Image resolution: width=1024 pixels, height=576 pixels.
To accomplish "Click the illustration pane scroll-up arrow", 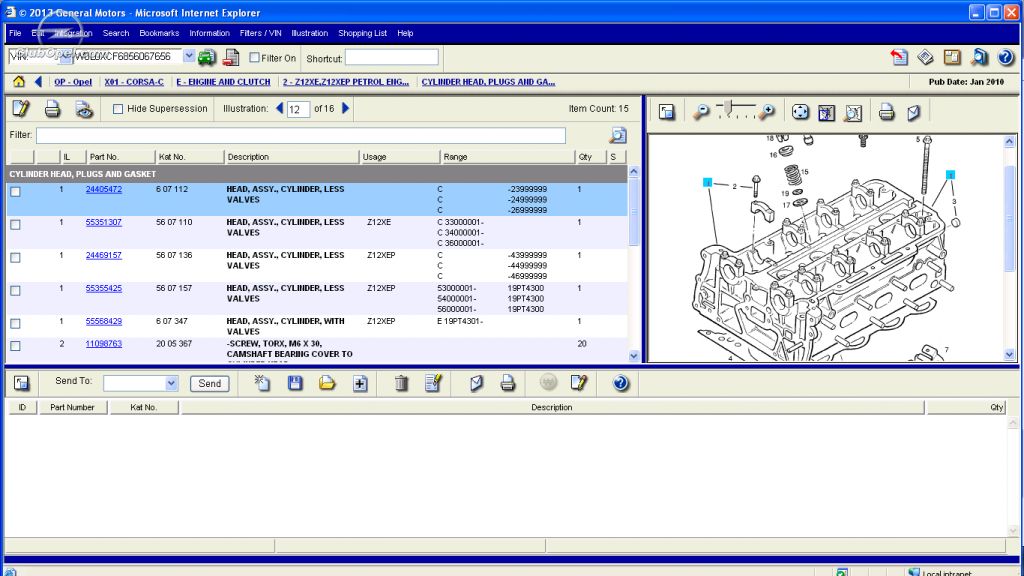I will (1009, 141).
